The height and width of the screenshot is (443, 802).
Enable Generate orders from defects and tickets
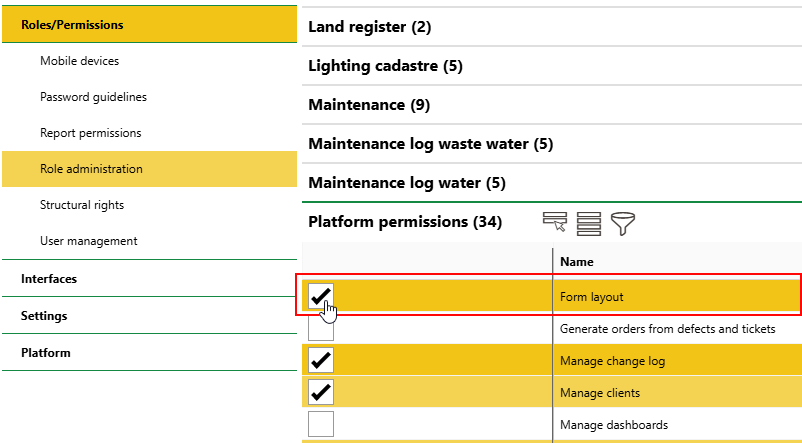click(321, 328)
